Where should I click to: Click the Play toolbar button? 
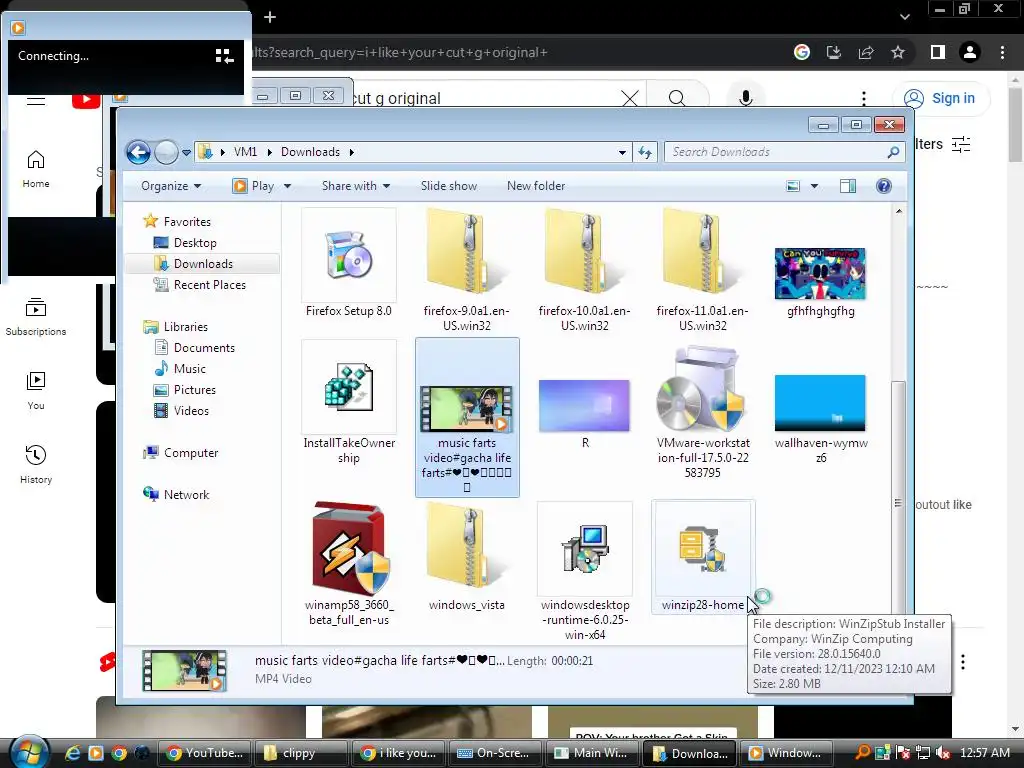pos(253,186)
